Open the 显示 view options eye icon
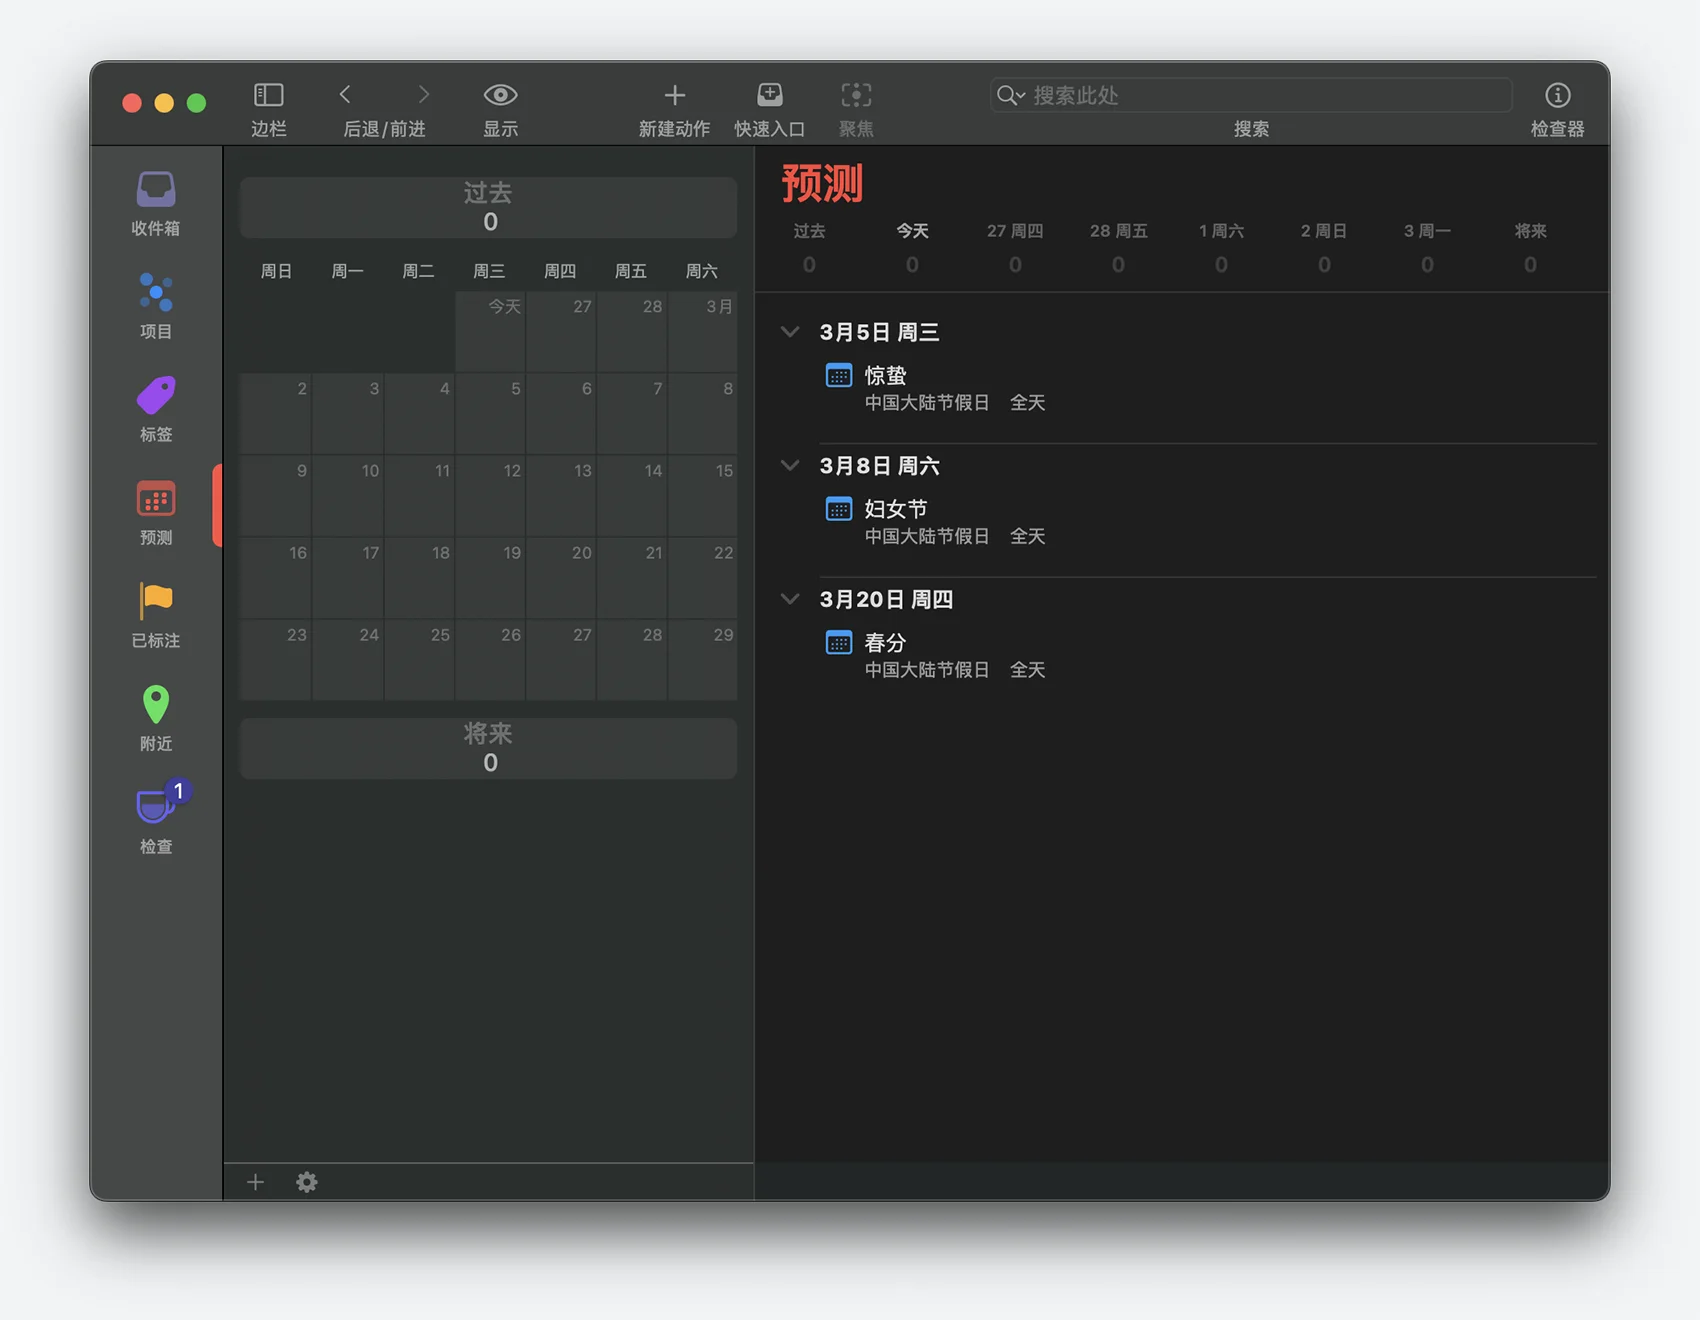The width and height of the screenshot is (1700, 1320). point(500,95)
